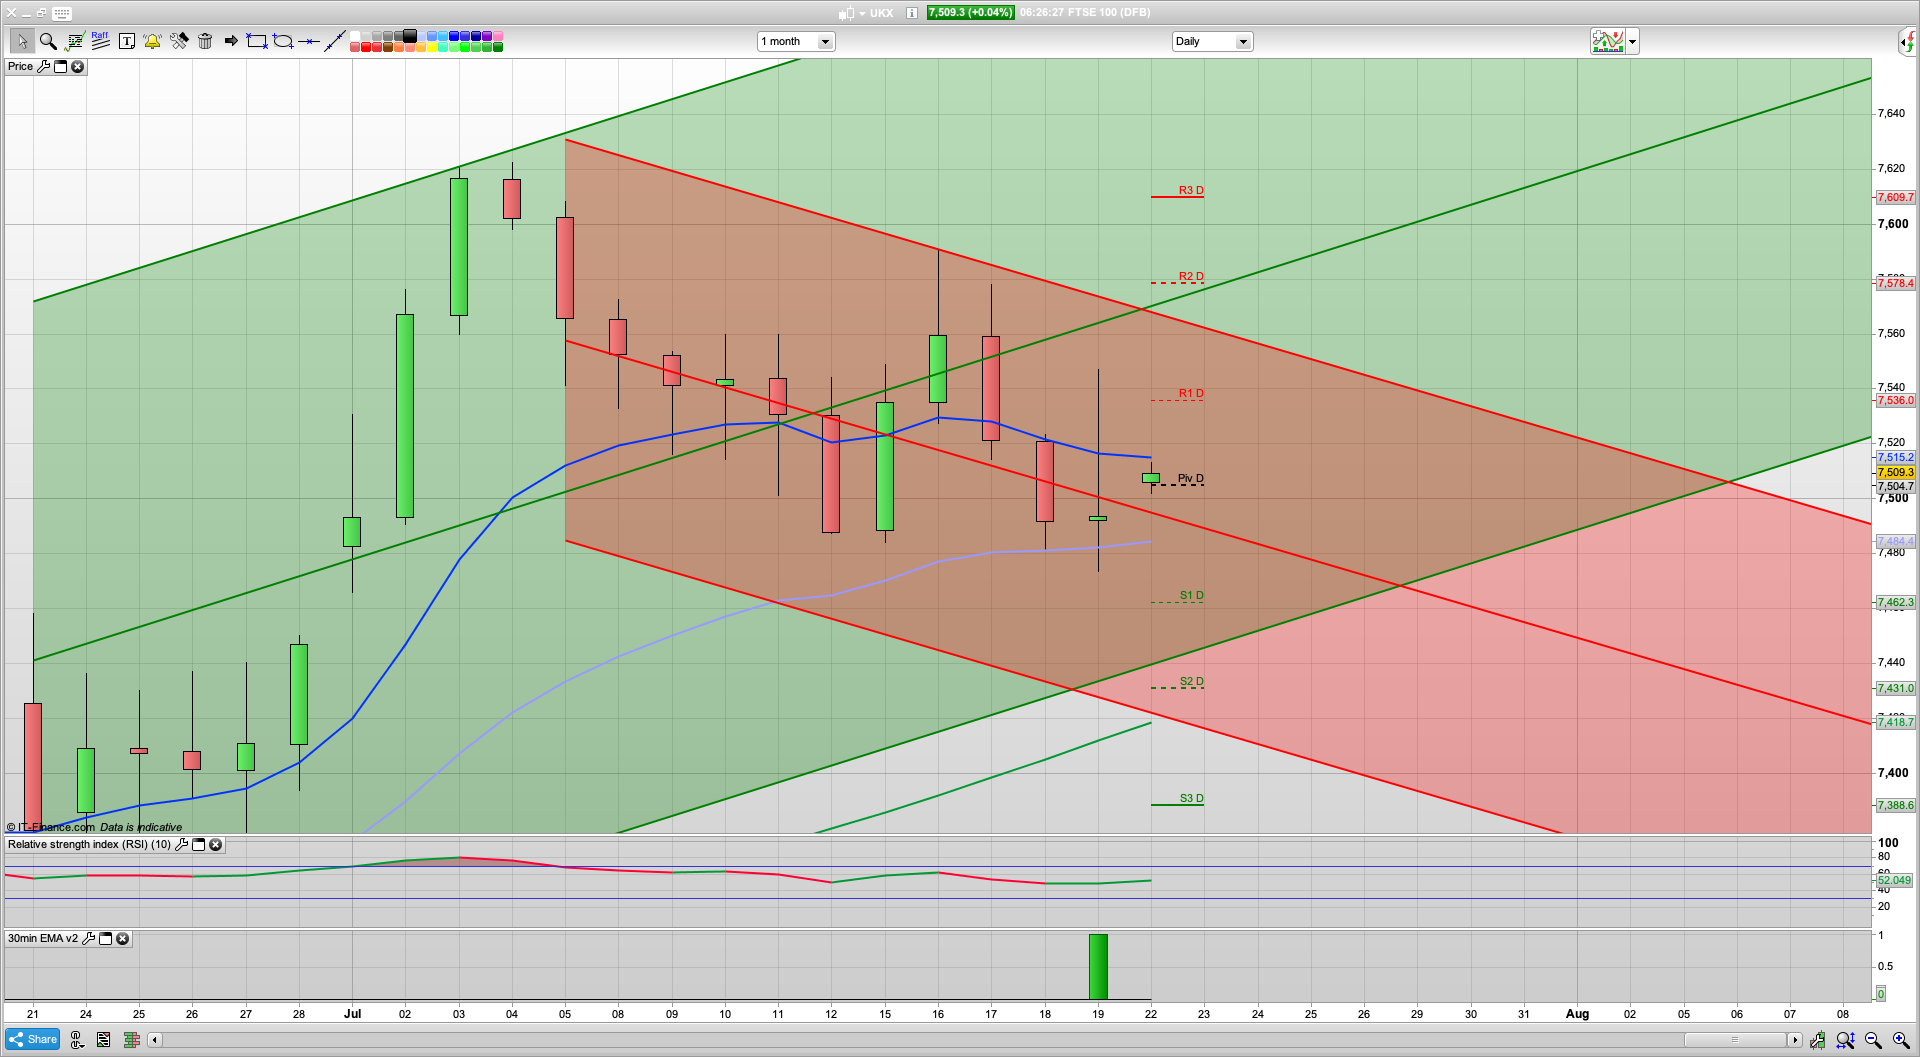
Task: Pick the black color swatch
Action: tap(410, 36)
